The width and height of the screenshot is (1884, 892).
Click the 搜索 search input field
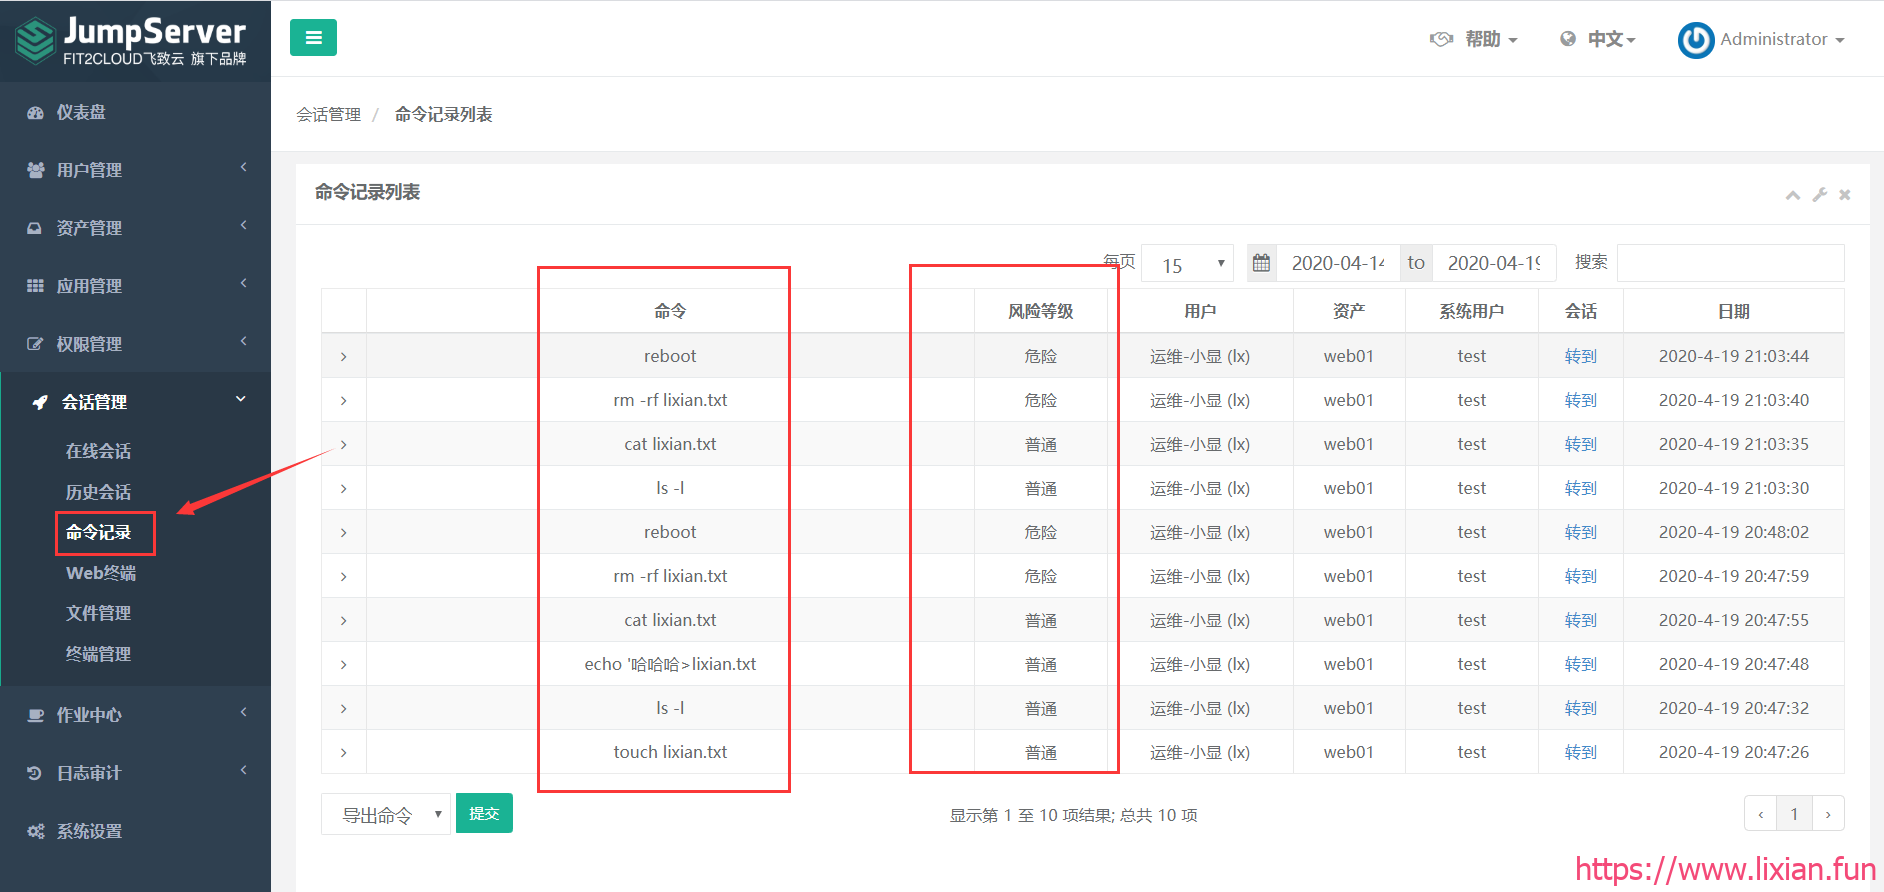[x=1730, y=263]
